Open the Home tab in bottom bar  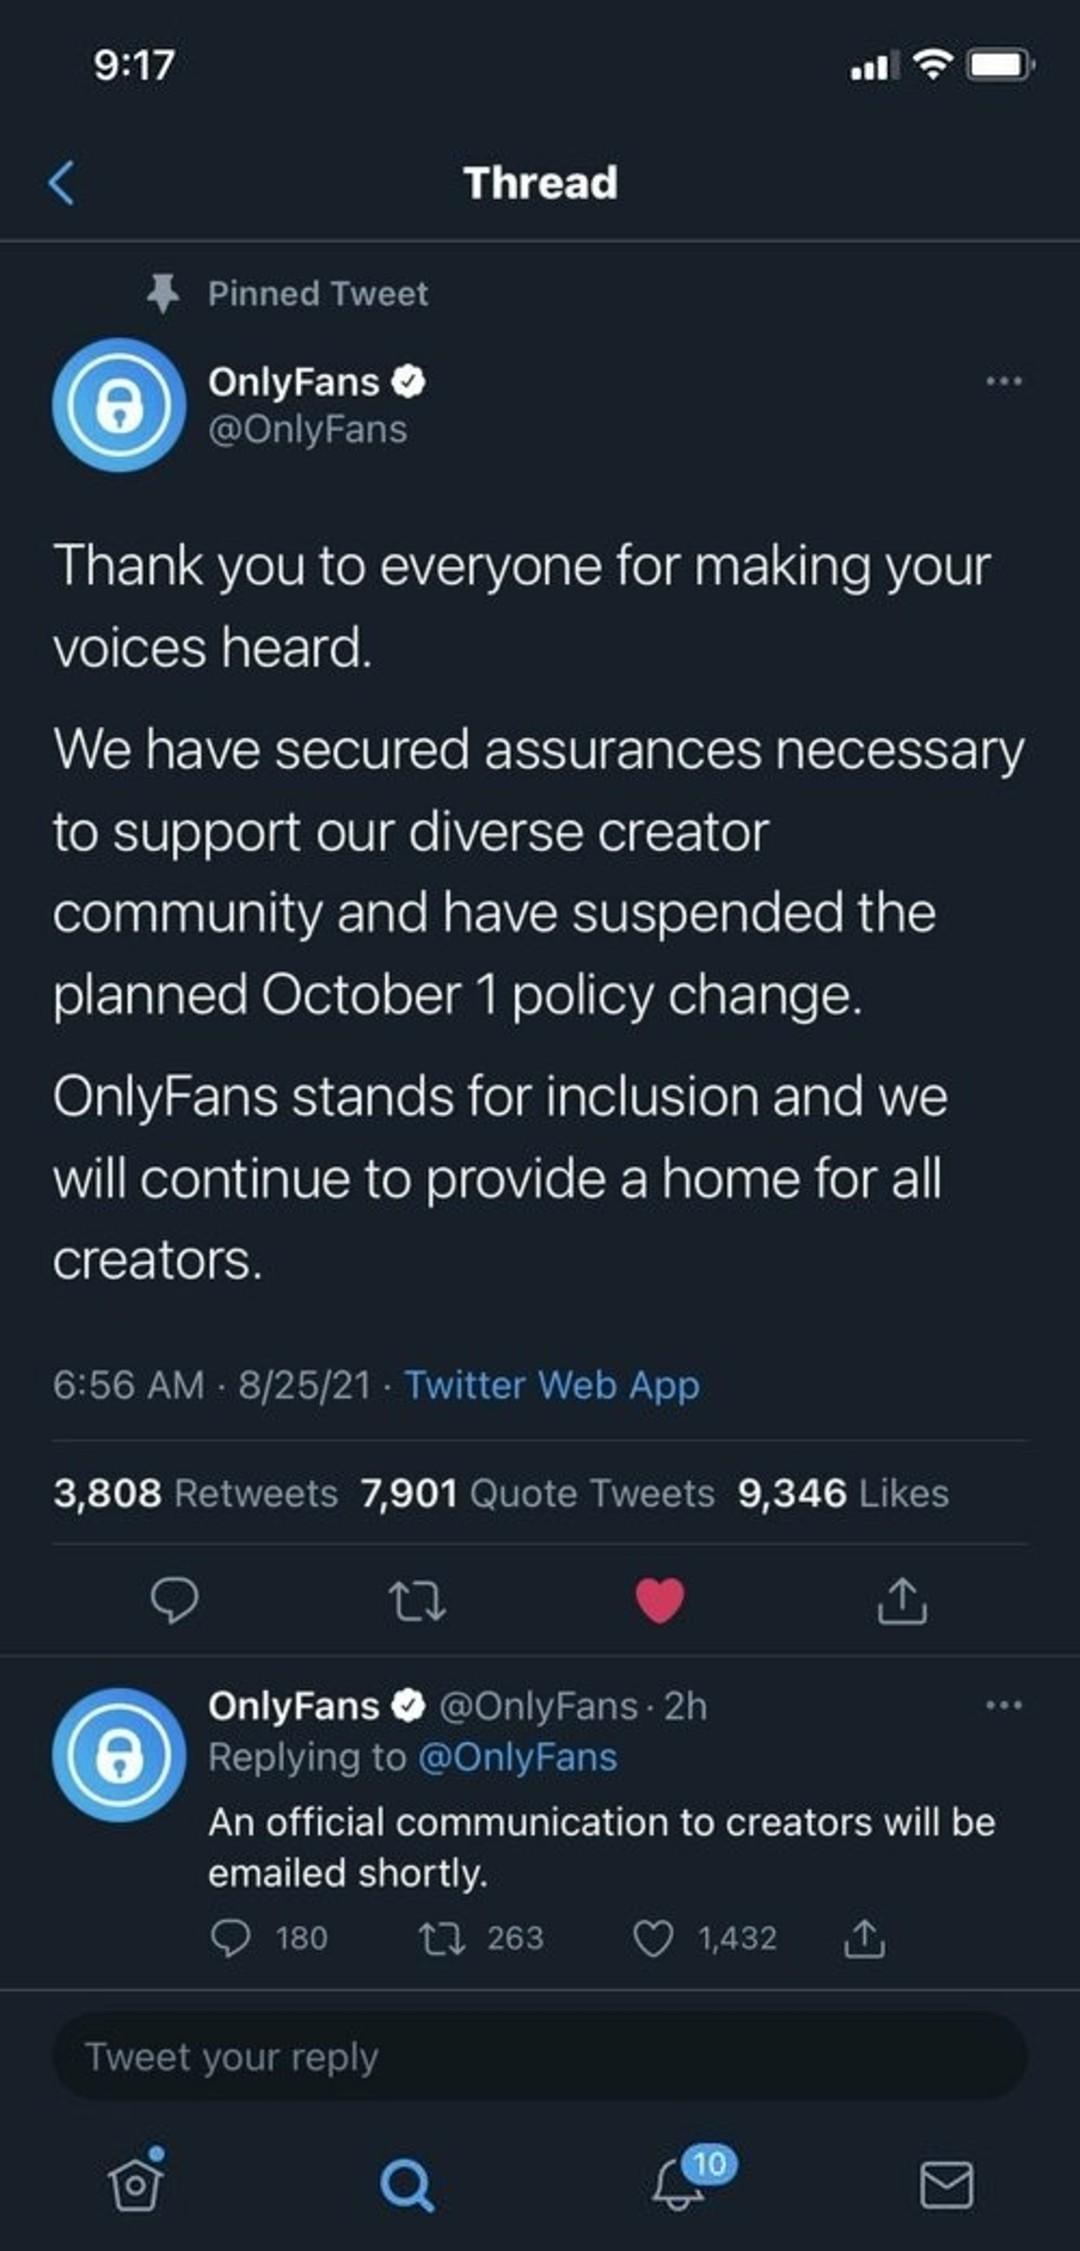pyautogui.click(x=135, y=2183)
